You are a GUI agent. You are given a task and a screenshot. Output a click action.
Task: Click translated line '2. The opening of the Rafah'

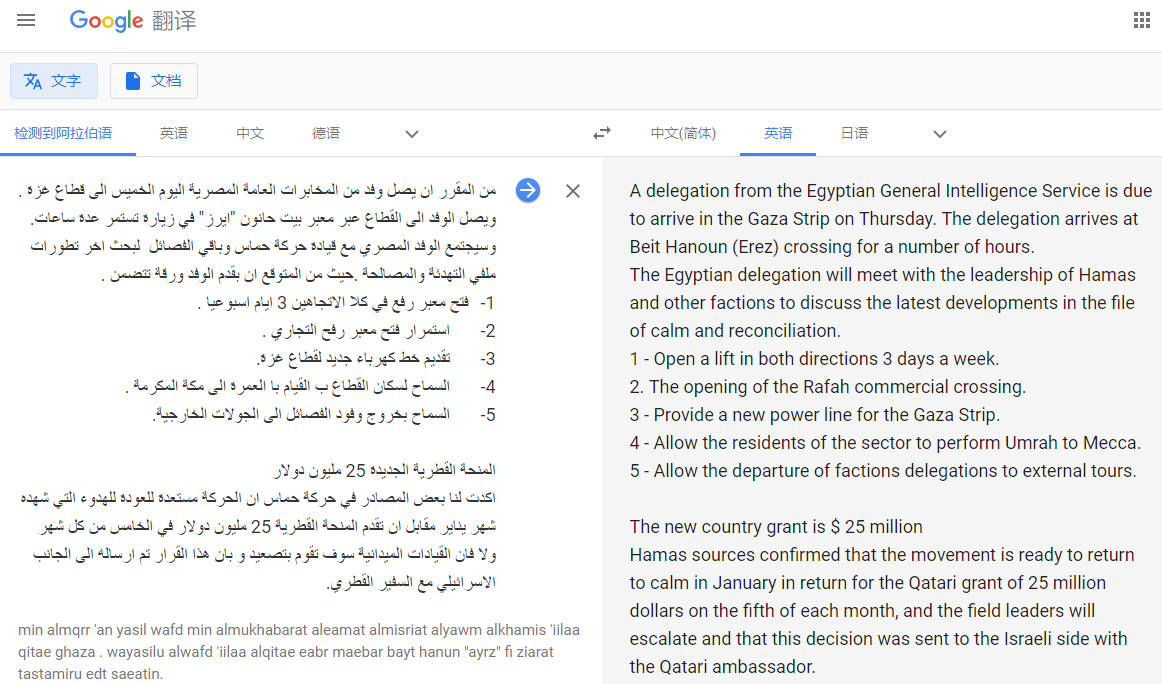pyautogui.click(x=828, y=387)
